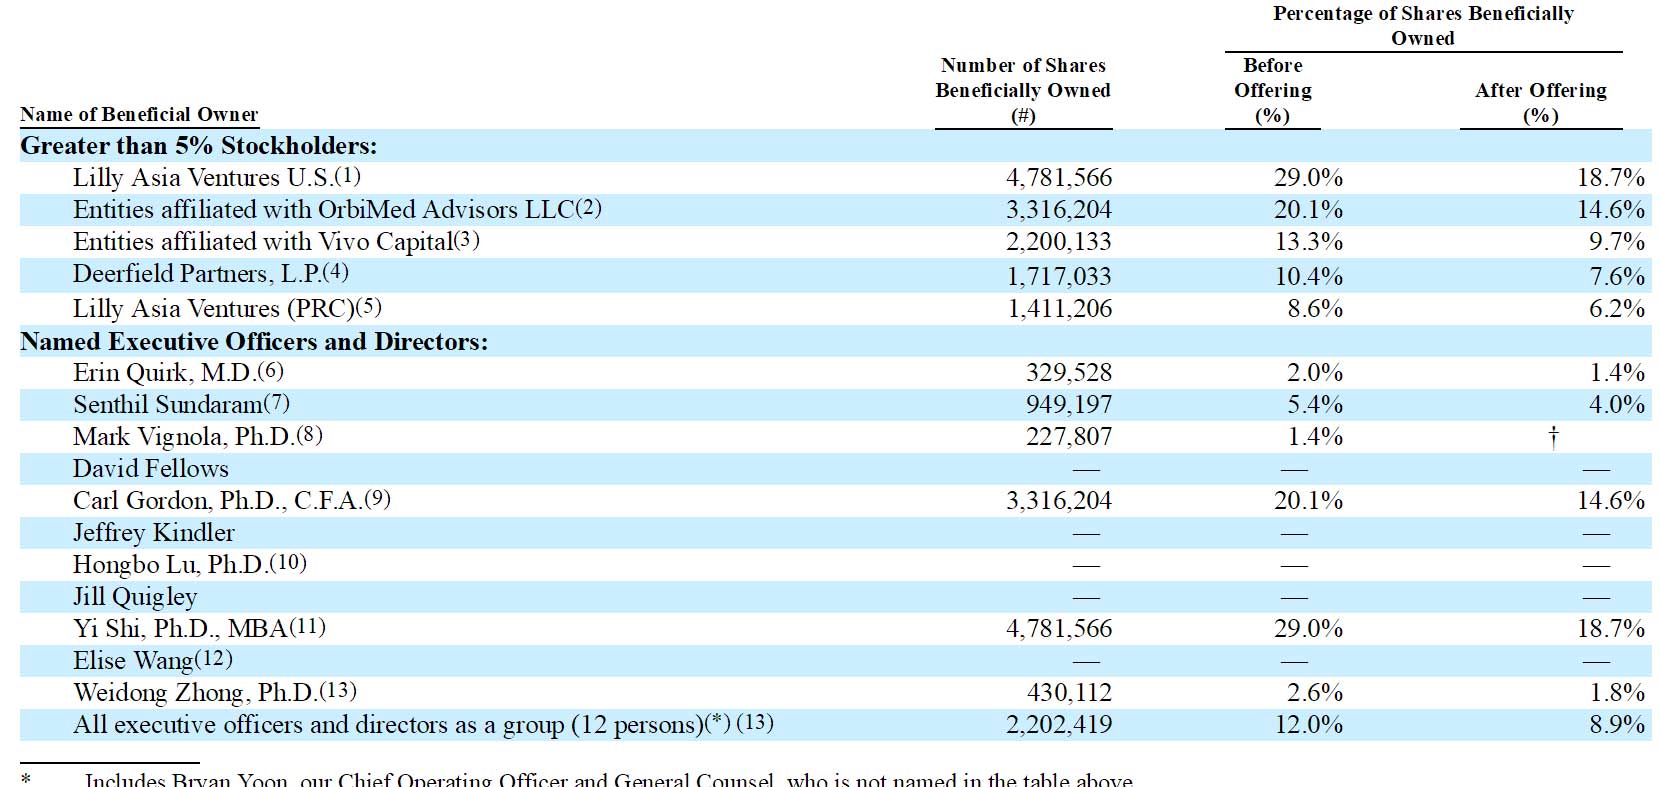Click after-offering value '7.6%' for Deerfield Partners
The width and height of the screenshot is (1660, 787).
tap(1617, 276)
